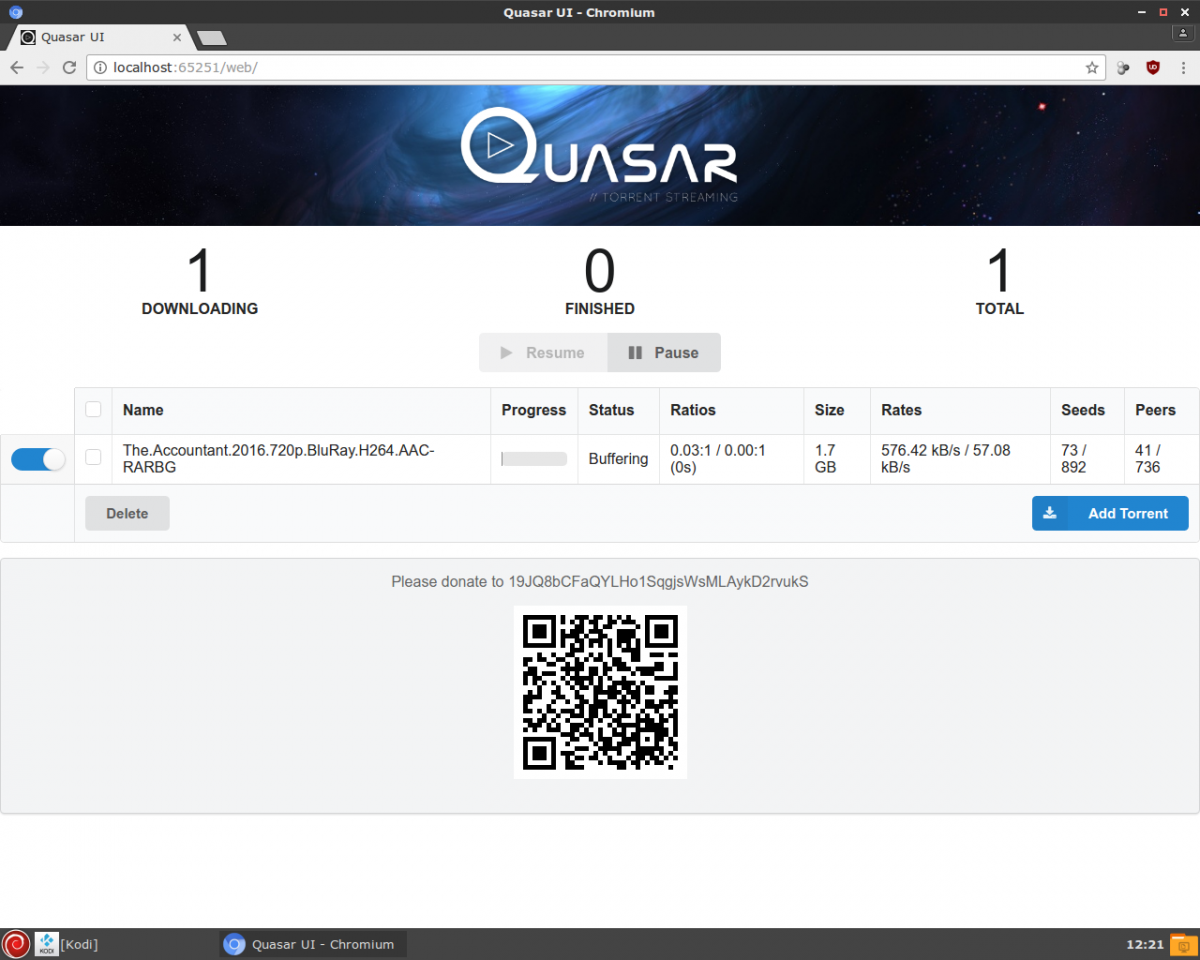Click the Add Torrent button
1200x960 pixels.
click(x=1110, y=513)
